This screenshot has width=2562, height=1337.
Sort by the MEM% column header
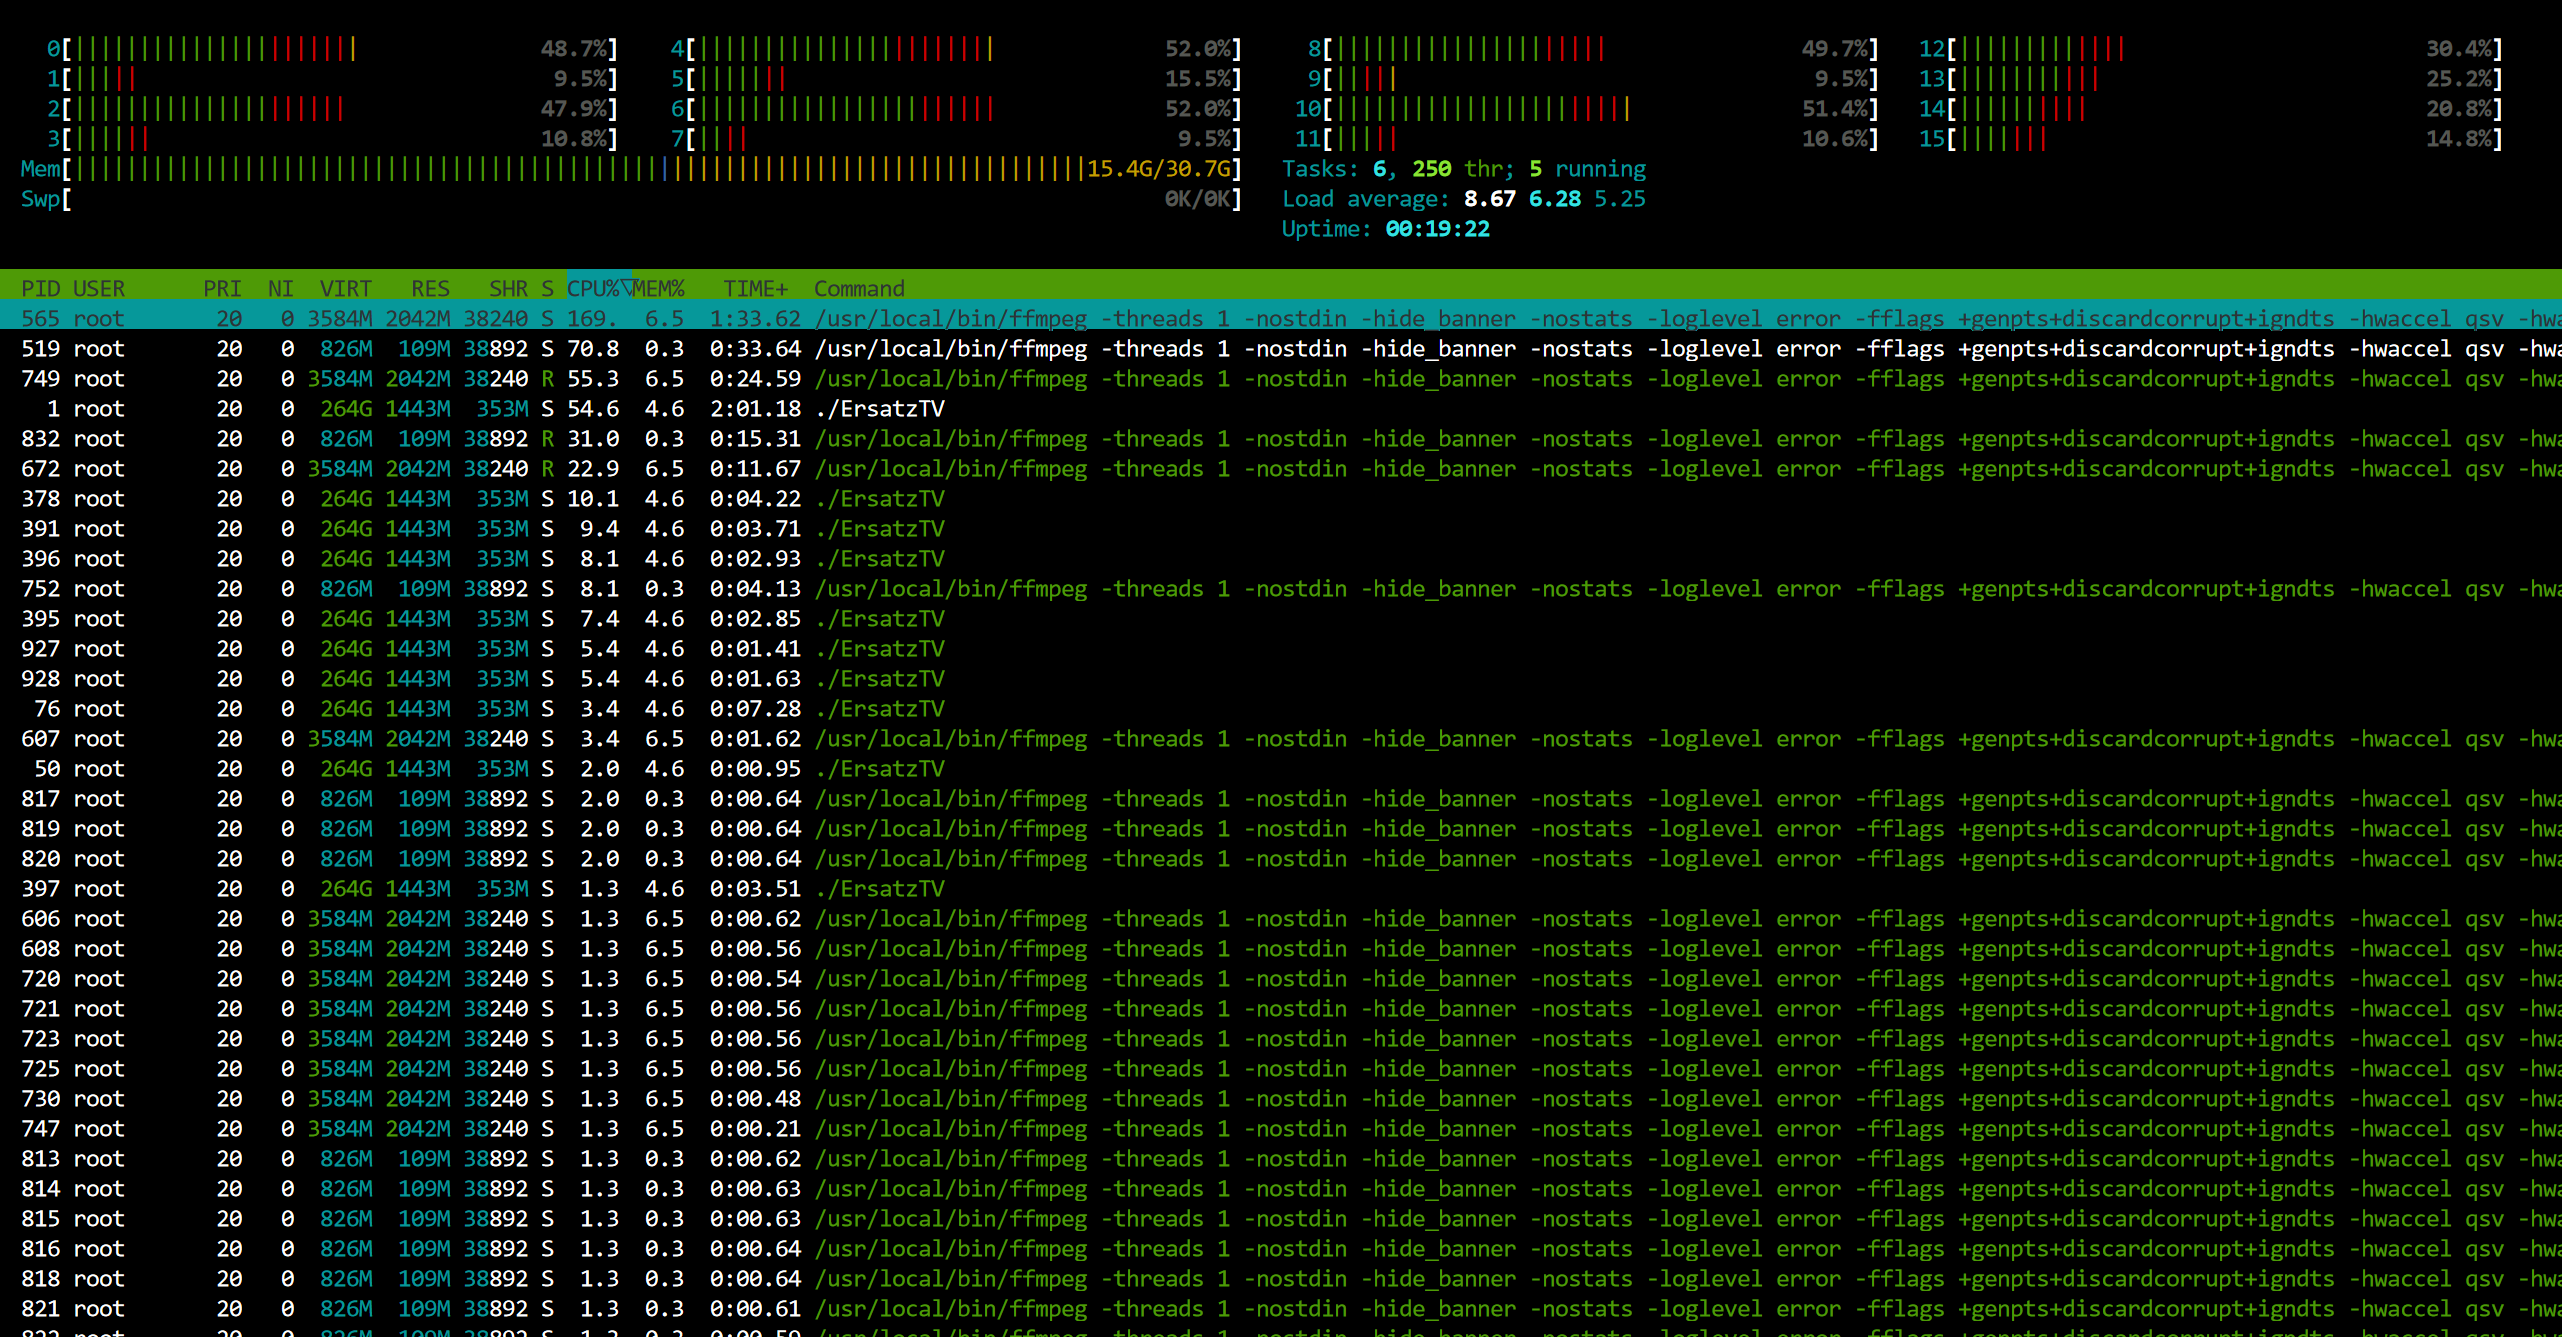point(659,289)
